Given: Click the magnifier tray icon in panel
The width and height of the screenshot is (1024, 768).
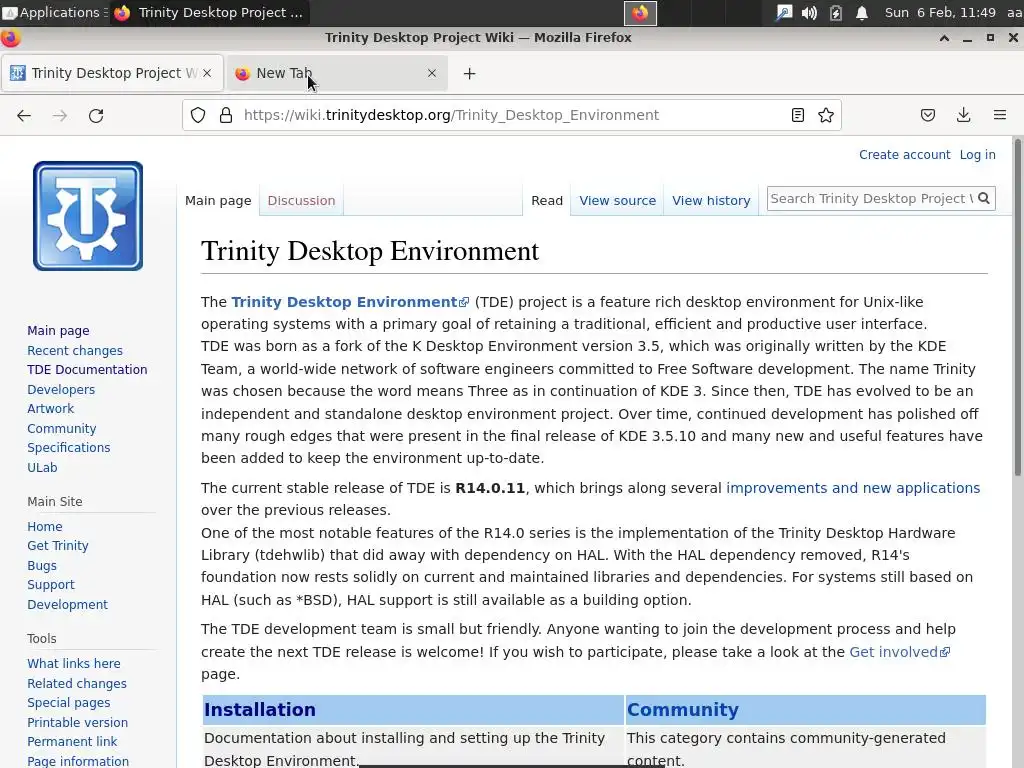Looking at the screenshot, I should pos(783,12).
